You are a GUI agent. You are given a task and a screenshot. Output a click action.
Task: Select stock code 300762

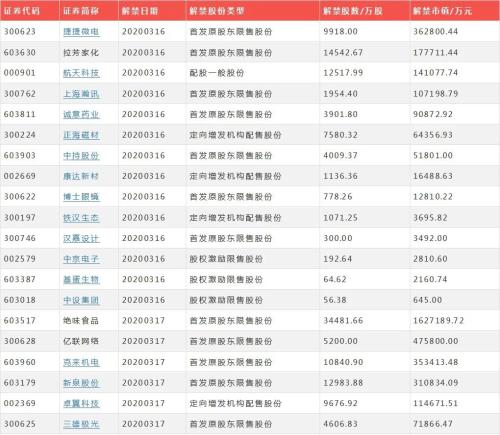click(20, 94)
